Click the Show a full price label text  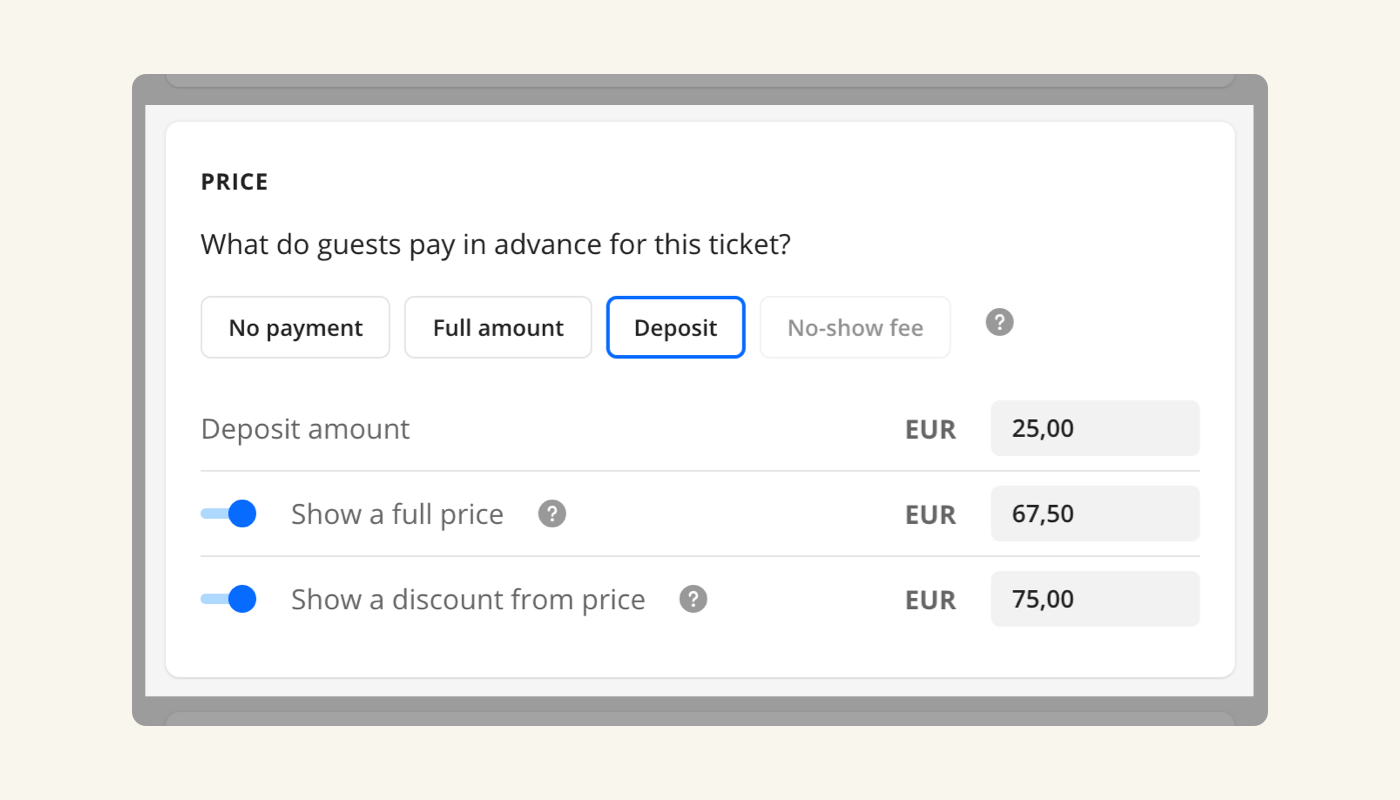pyautogui.click(x=397, y=514)
